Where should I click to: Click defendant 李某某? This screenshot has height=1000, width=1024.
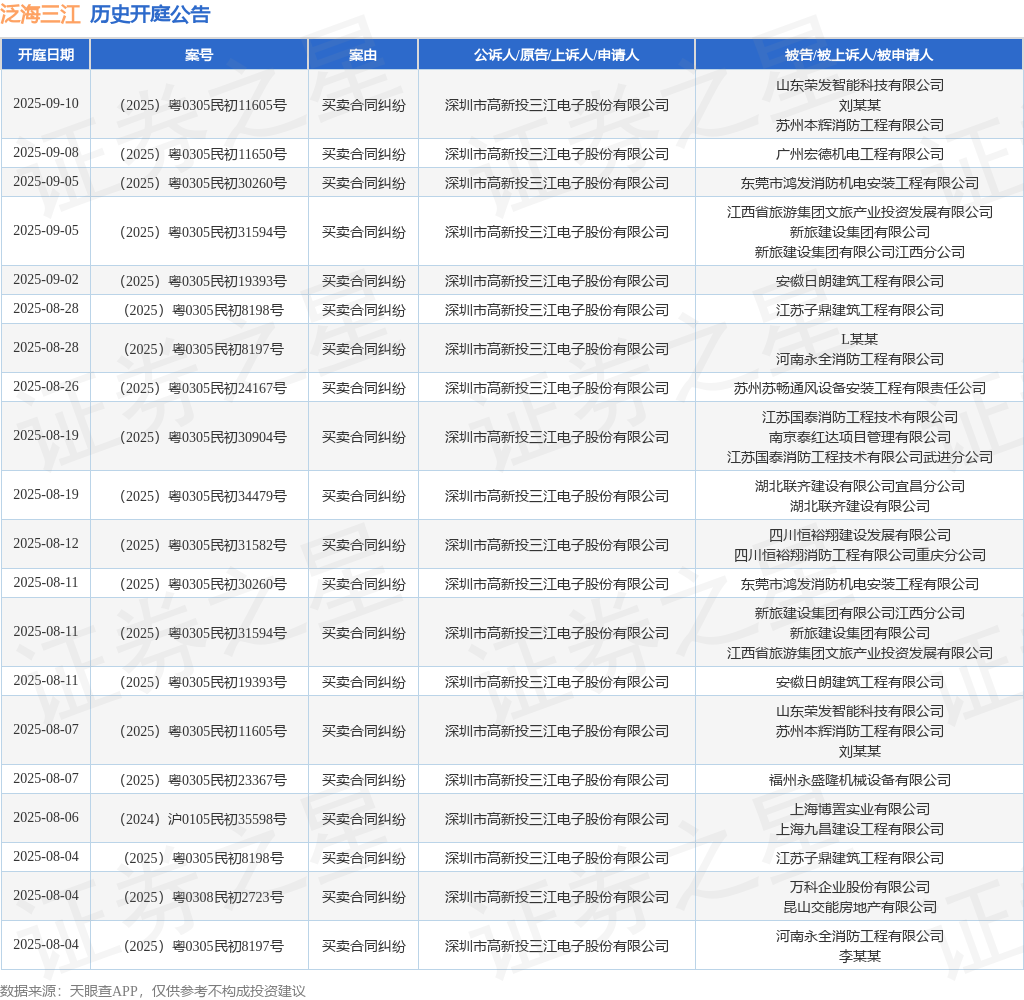859,956
